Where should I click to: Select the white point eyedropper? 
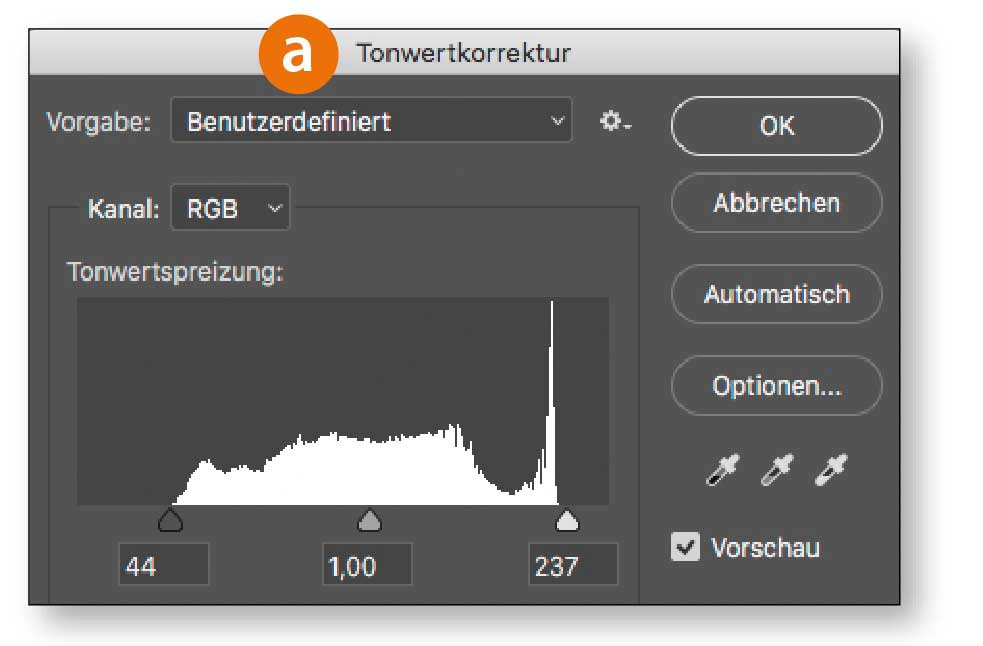coord(832,468)
